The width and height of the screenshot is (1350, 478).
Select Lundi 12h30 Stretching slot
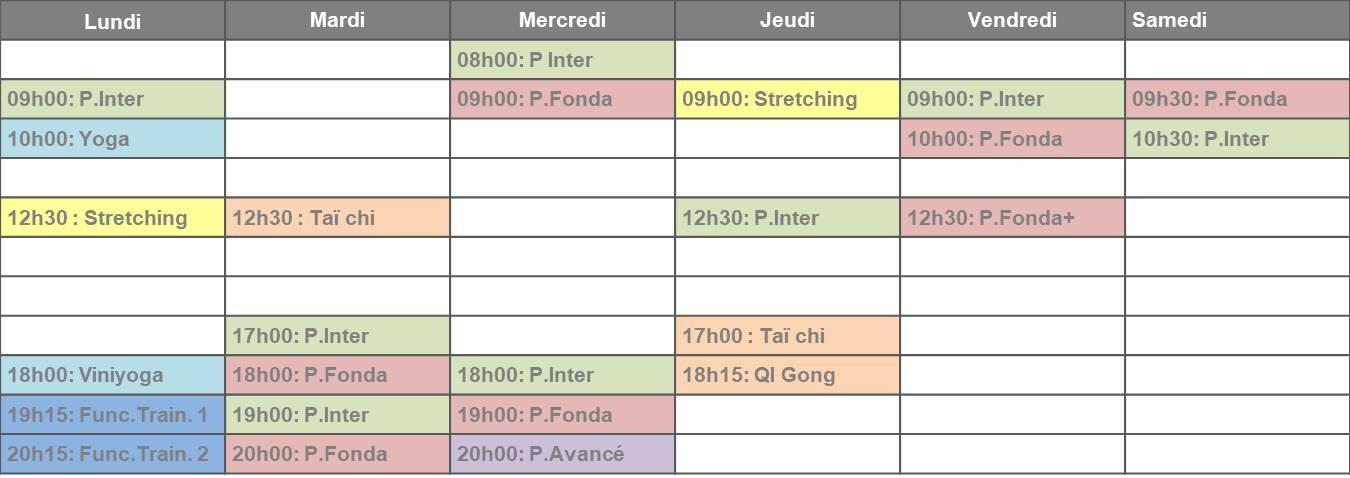(113, 218)
